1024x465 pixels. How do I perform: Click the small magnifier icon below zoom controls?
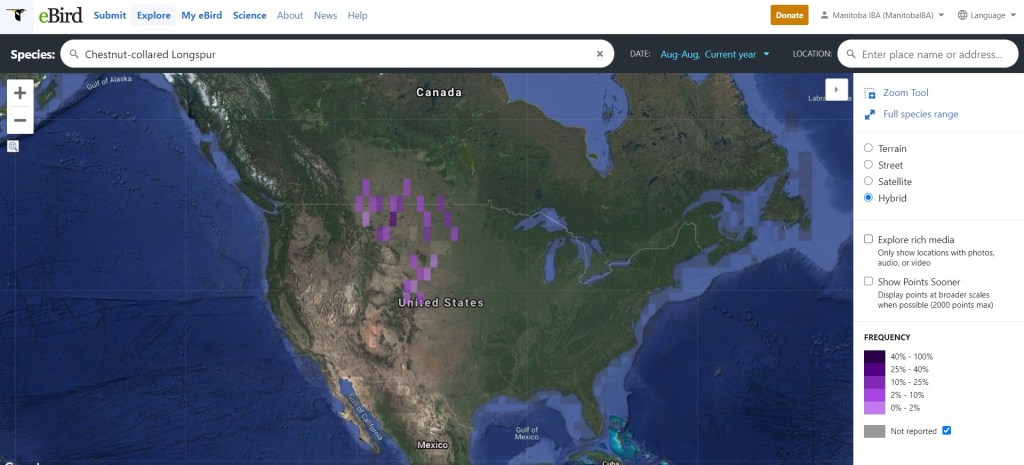[13, 146]
